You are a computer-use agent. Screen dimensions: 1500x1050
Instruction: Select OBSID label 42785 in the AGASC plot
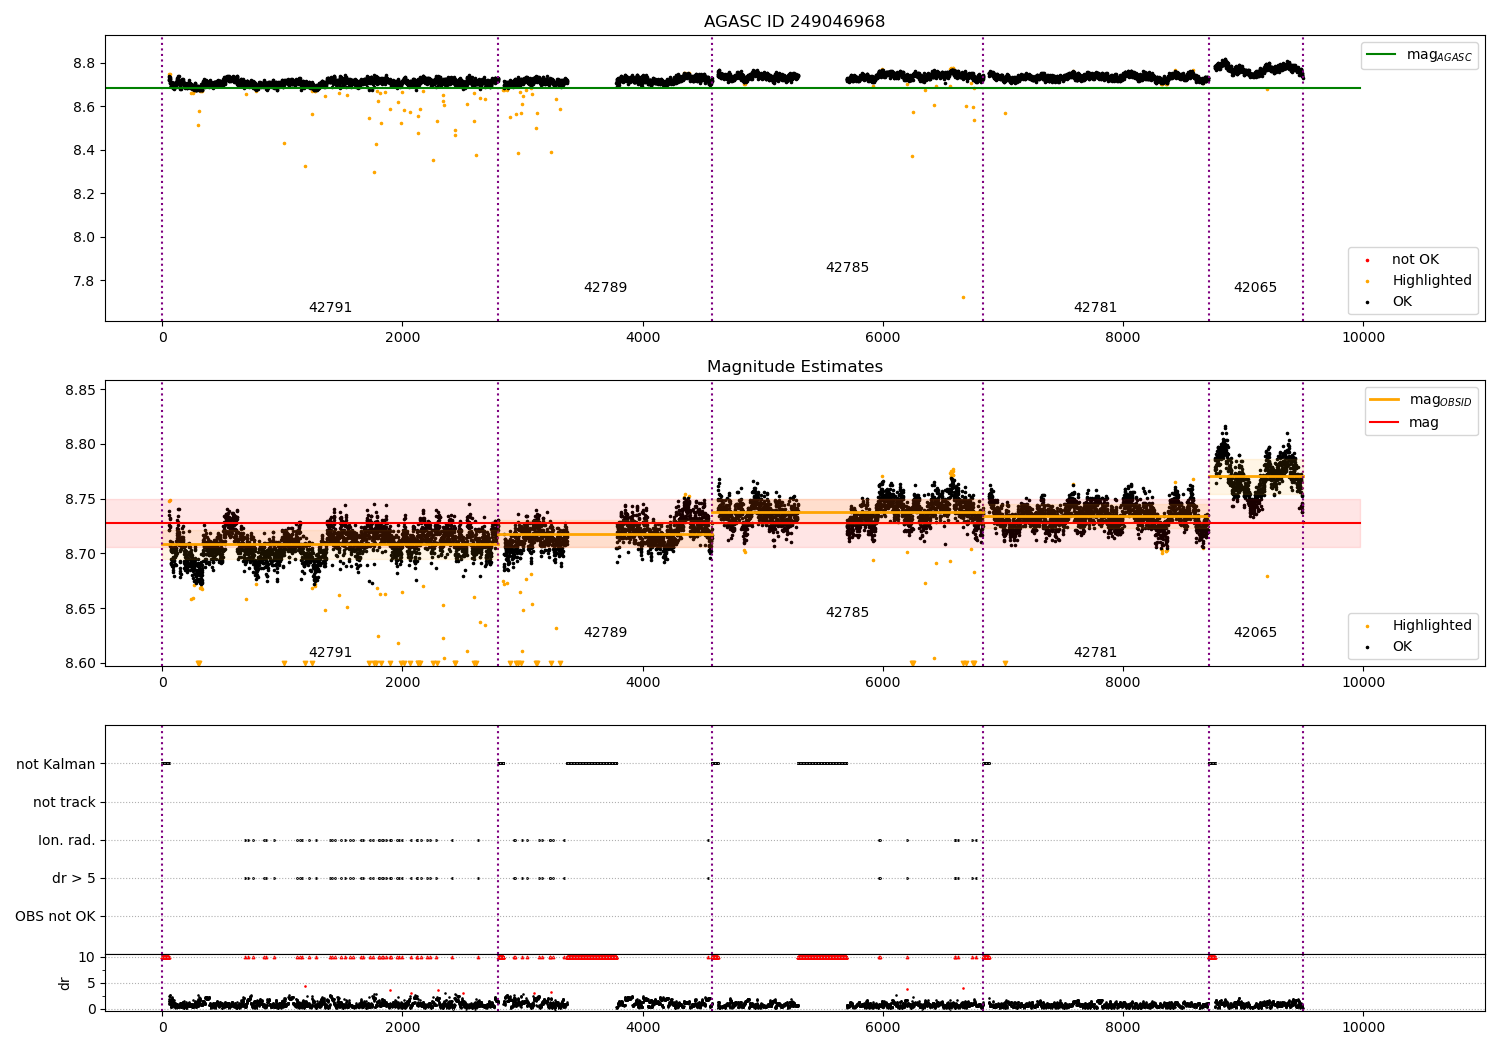[847, 268]
